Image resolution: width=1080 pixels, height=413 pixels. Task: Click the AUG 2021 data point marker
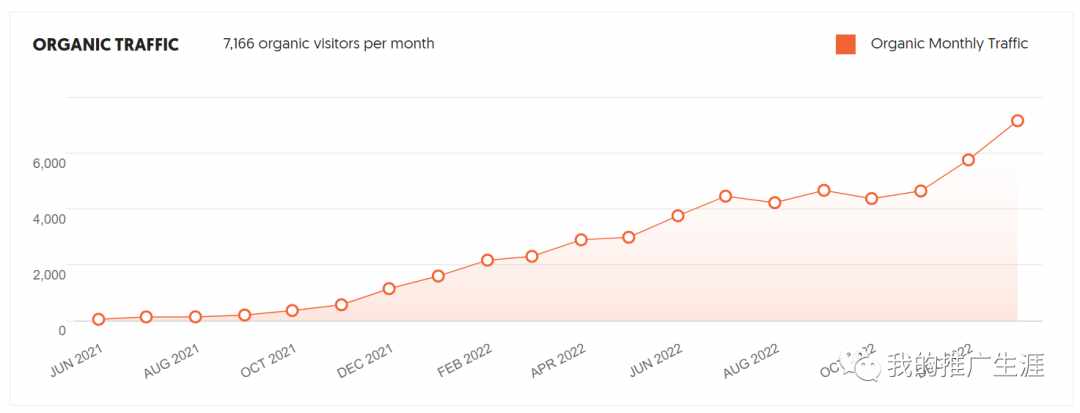(x=196, y=317)
